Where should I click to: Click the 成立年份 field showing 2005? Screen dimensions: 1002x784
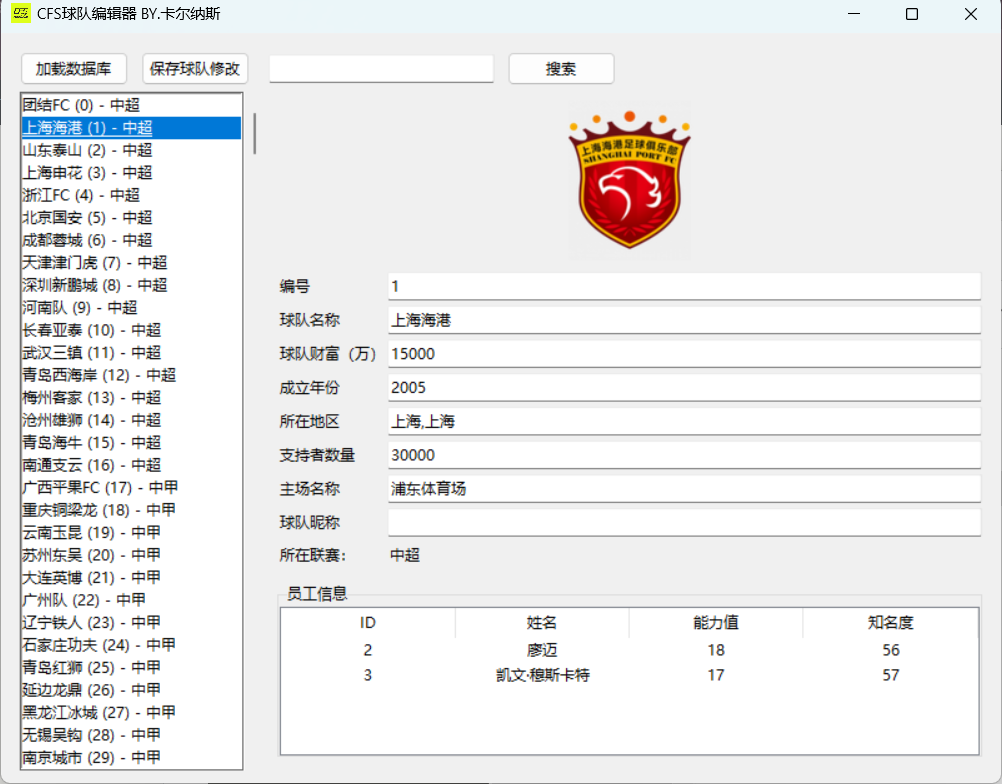point(684,388)
